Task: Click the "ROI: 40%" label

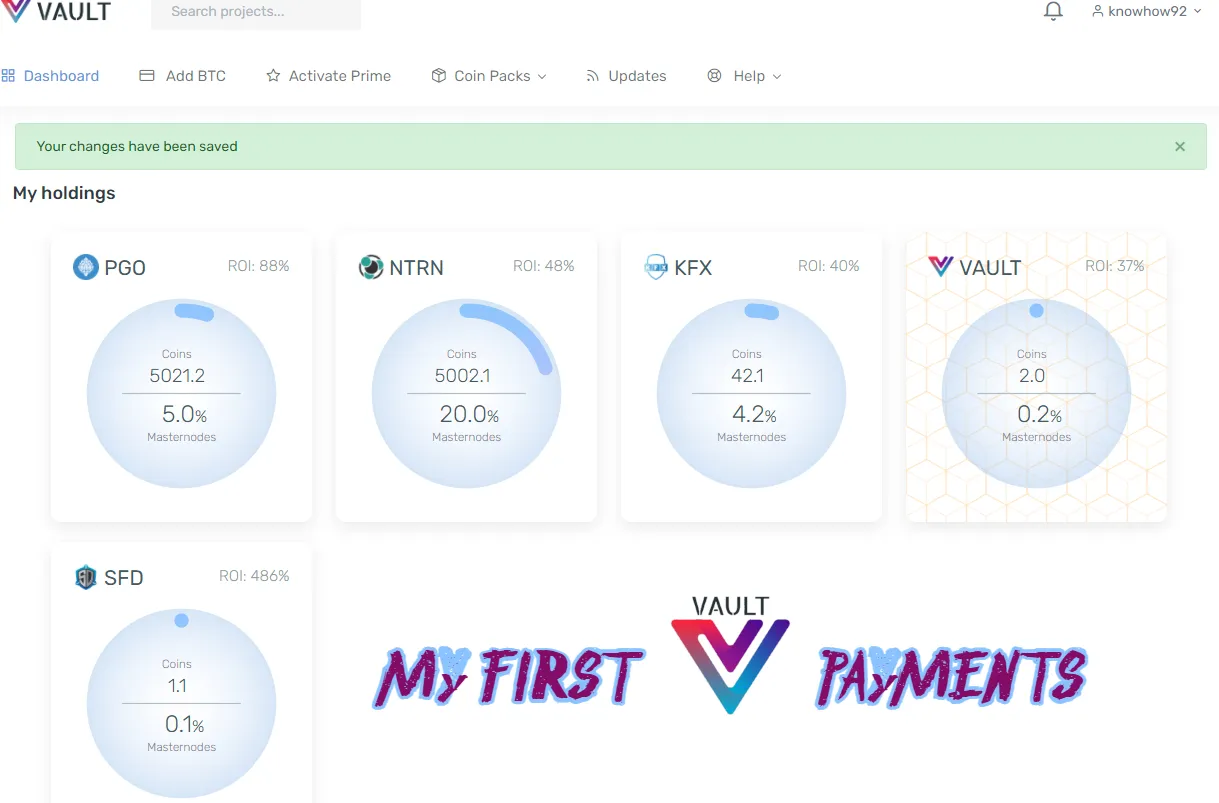Action: 829,266
